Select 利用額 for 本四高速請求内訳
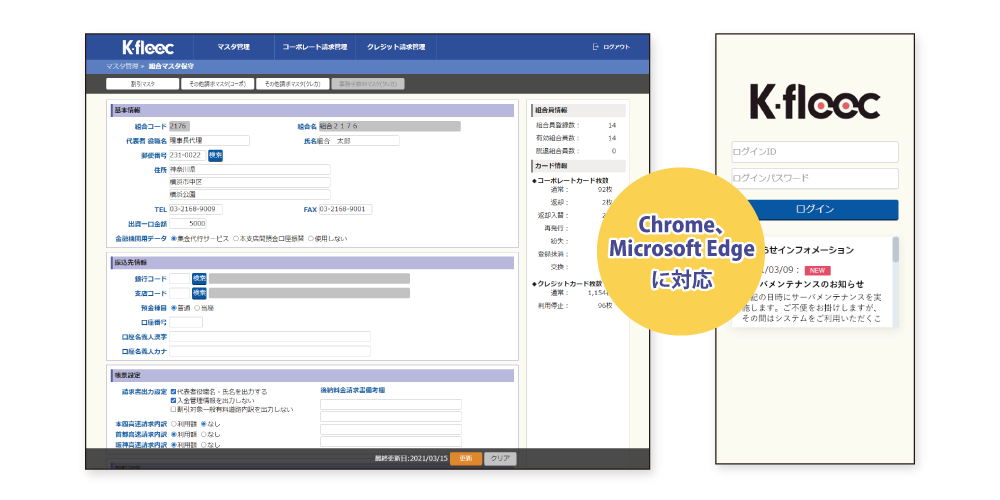Viewport: 1000px width, 500px height. [173, 423]
